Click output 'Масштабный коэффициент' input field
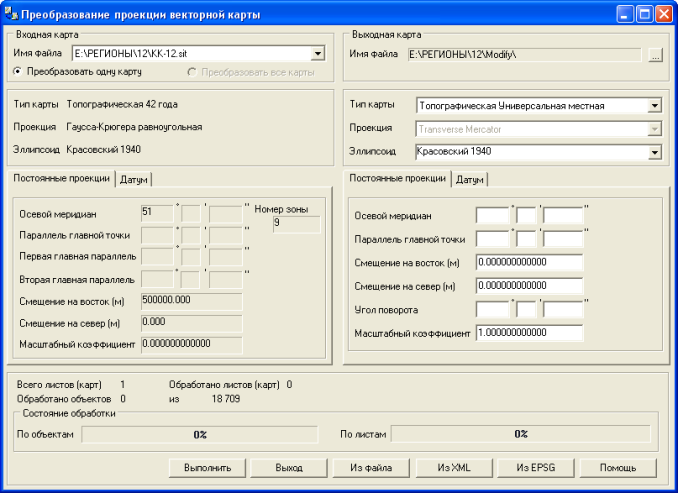The height and width of the screenshot is (493, 678). (x=528, y=333)
